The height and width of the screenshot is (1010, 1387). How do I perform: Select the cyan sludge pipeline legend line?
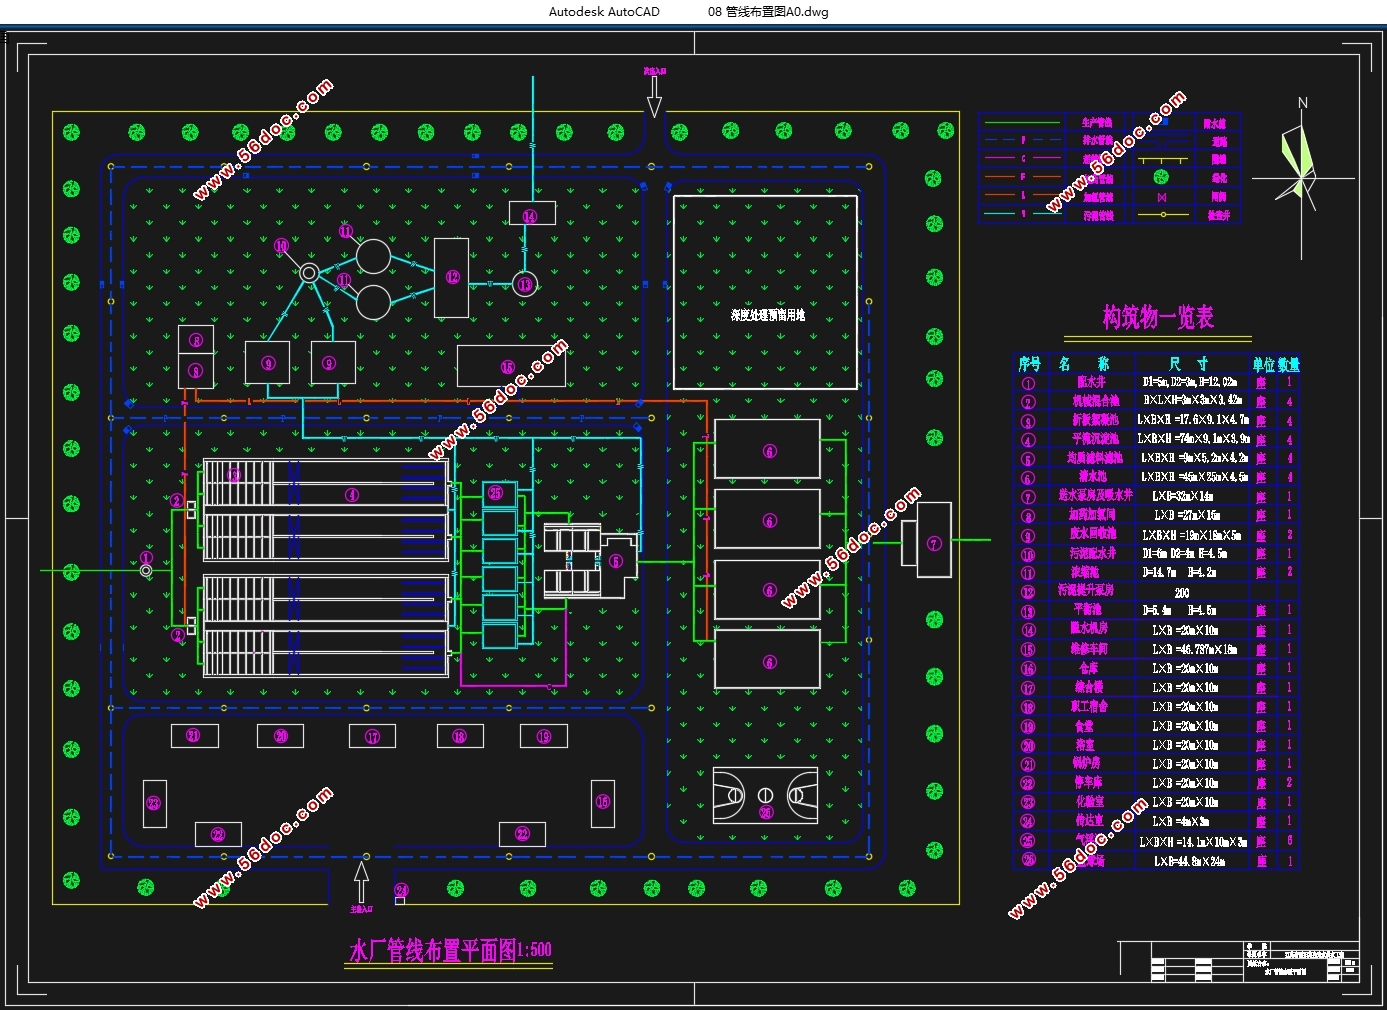[1022, 214]
